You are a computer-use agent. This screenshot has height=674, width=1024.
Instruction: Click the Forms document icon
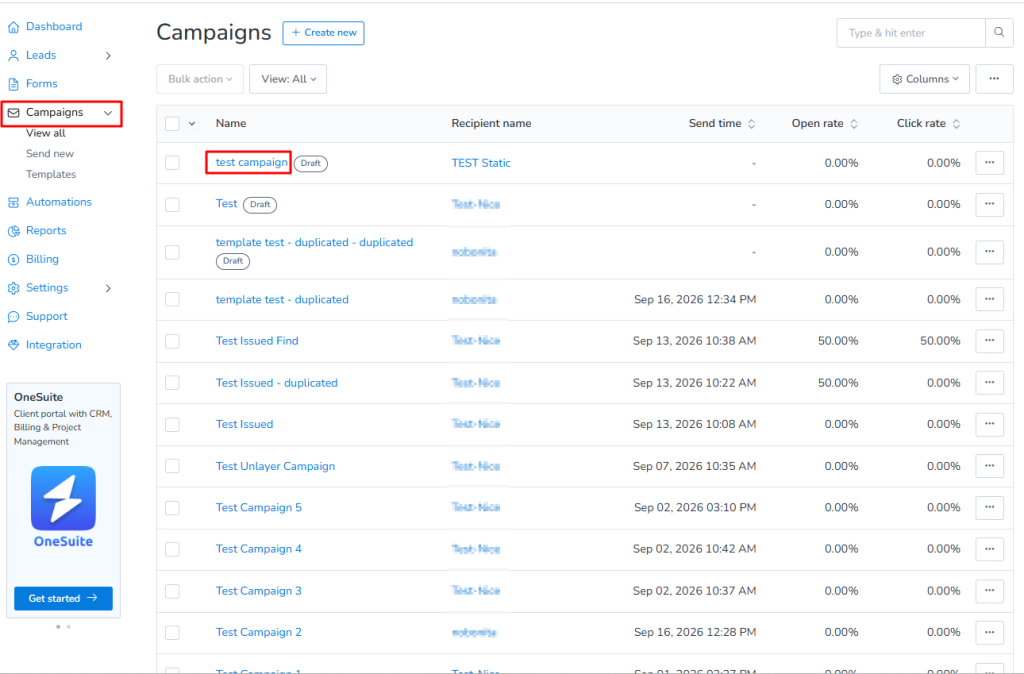13,84
